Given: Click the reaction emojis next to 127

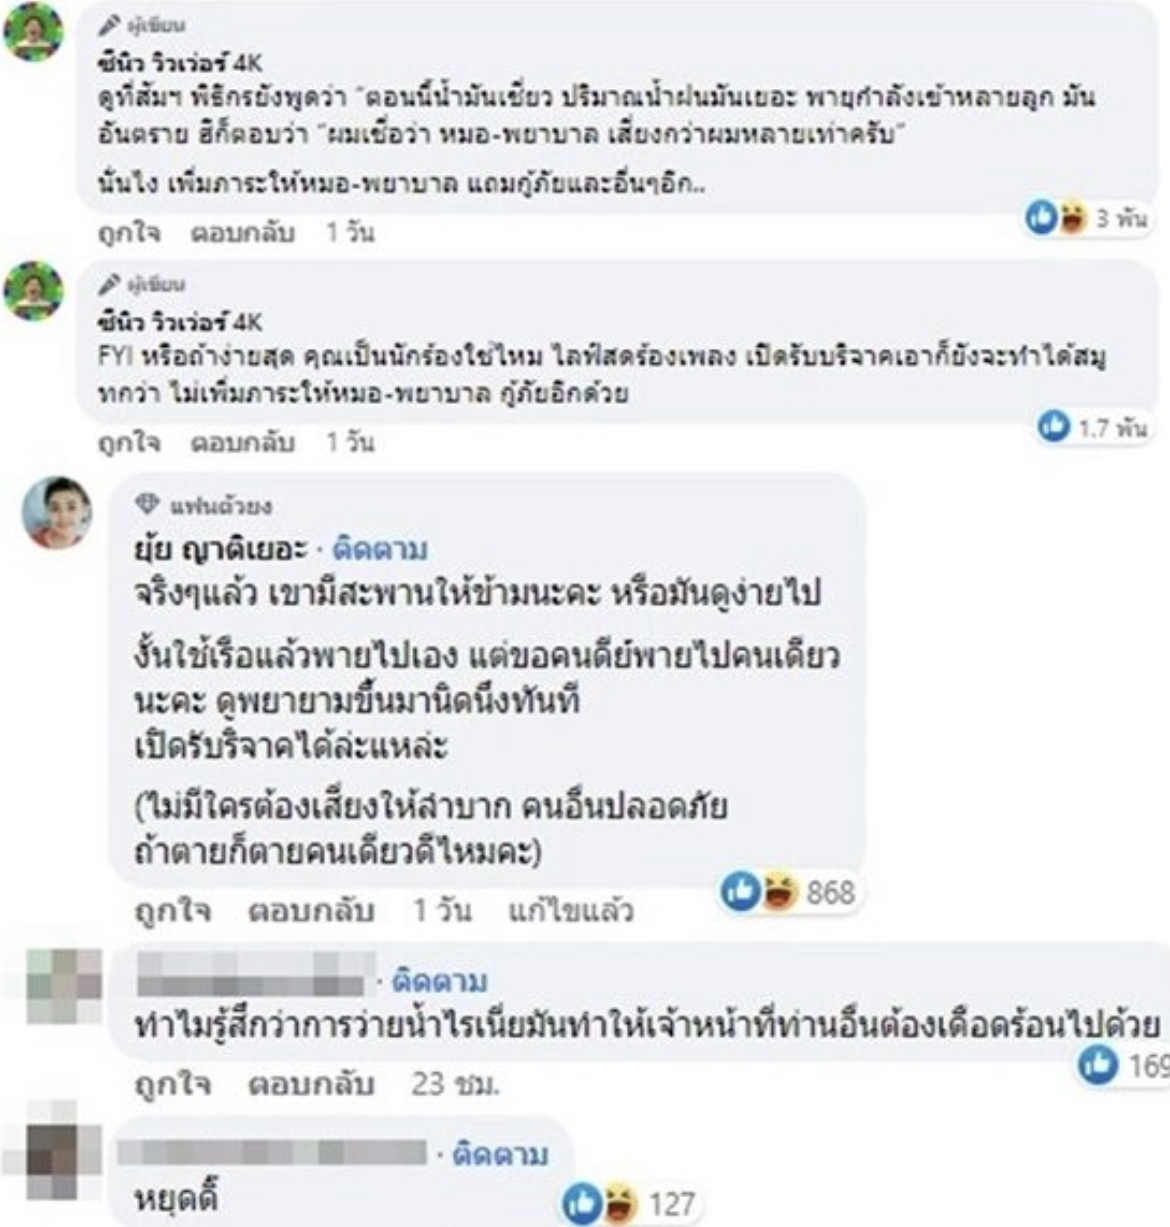Looking at the screenshot, I should click(x=600, y=1202).
